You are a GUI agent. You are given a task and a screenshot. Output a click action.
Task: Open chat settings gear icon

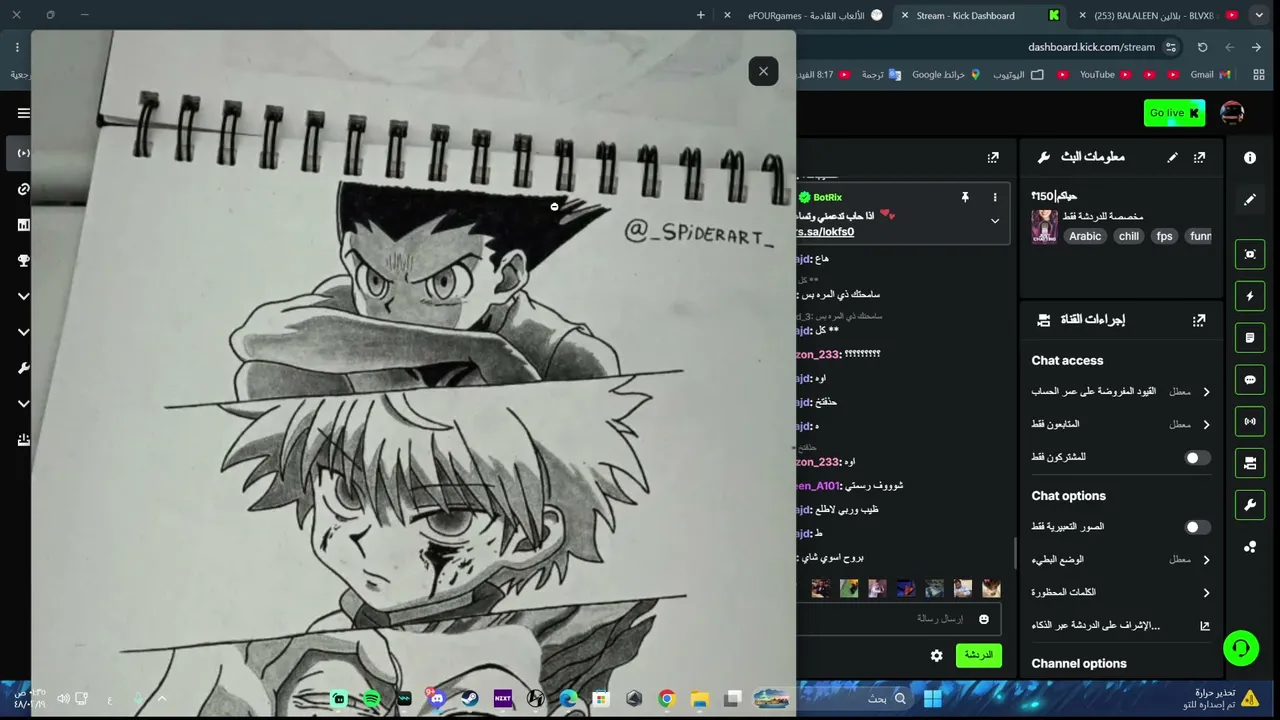pos(937,656)
